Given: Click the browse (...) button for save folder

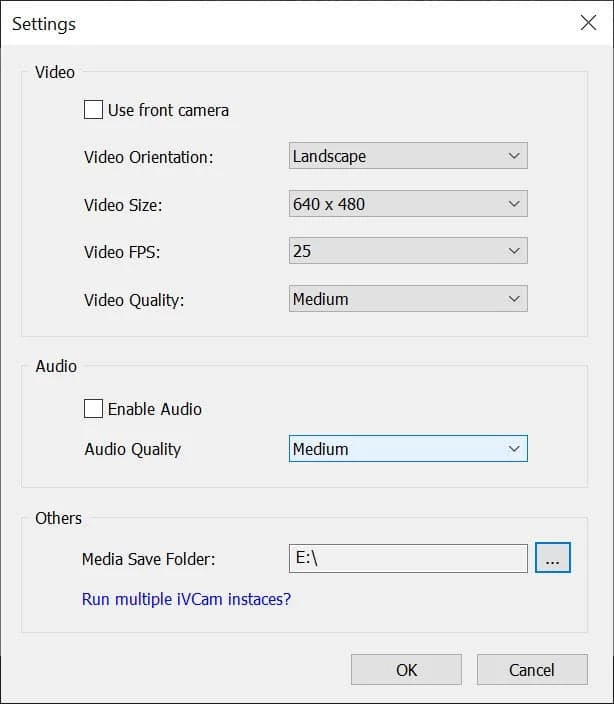Looking at the screenshot, I should point(553,559).
